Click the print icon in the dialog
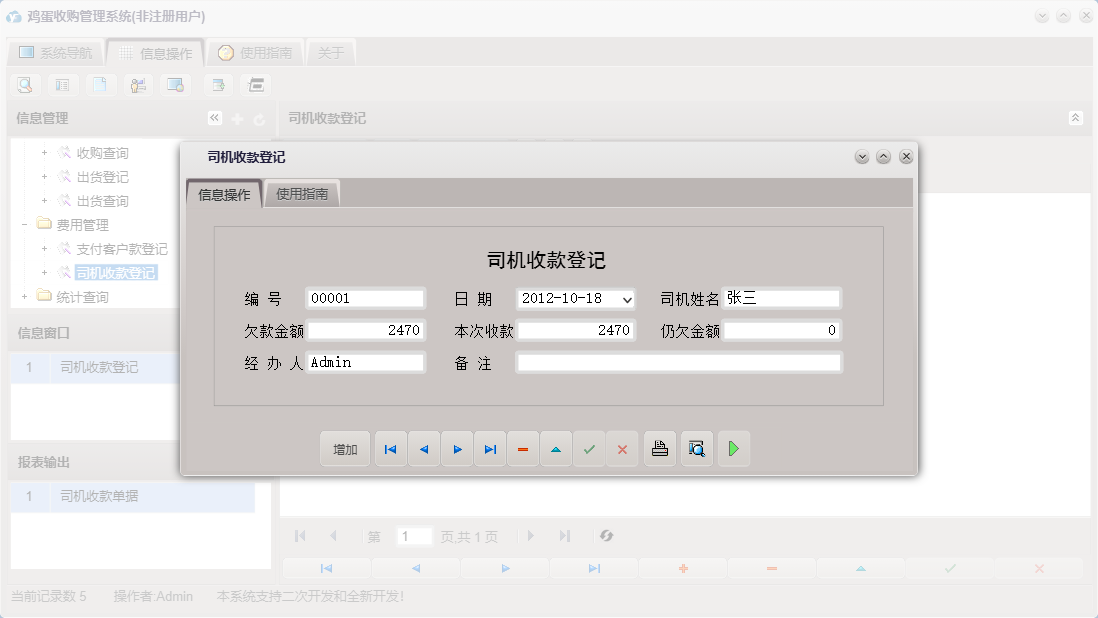This screenshot has height=618, width=1098. coord(659,449)
